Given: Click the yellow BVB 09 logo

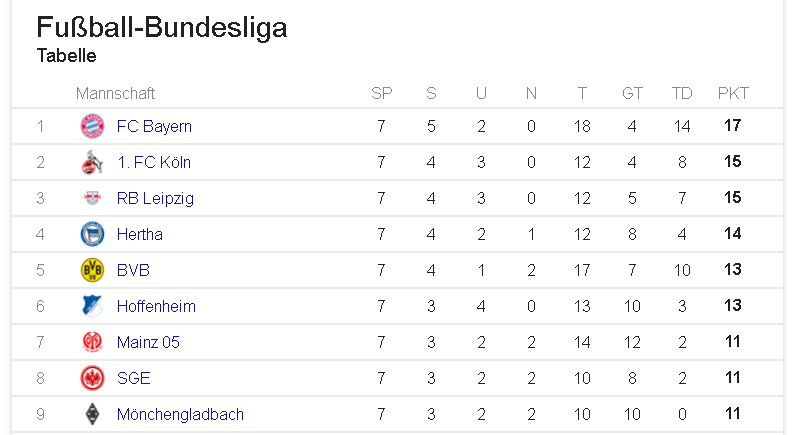Looking at the screenshot, I should [x=92, y=270].
